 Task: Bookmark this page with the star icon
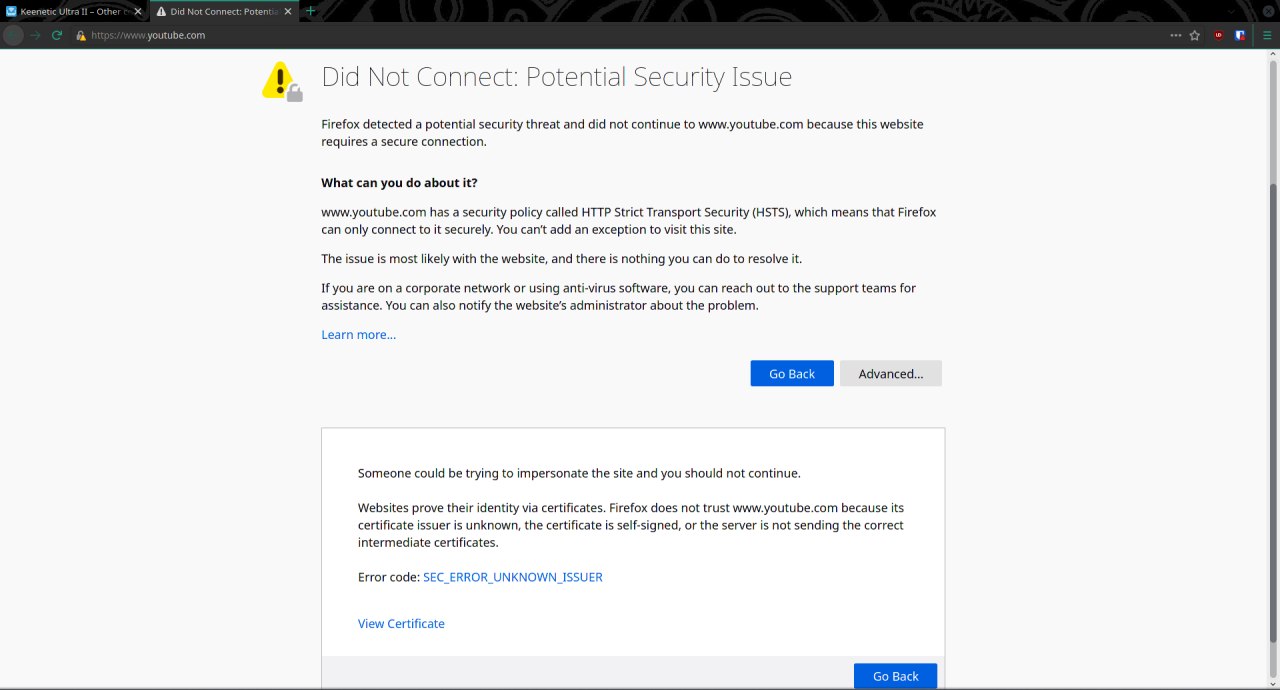click(1194, 35)
